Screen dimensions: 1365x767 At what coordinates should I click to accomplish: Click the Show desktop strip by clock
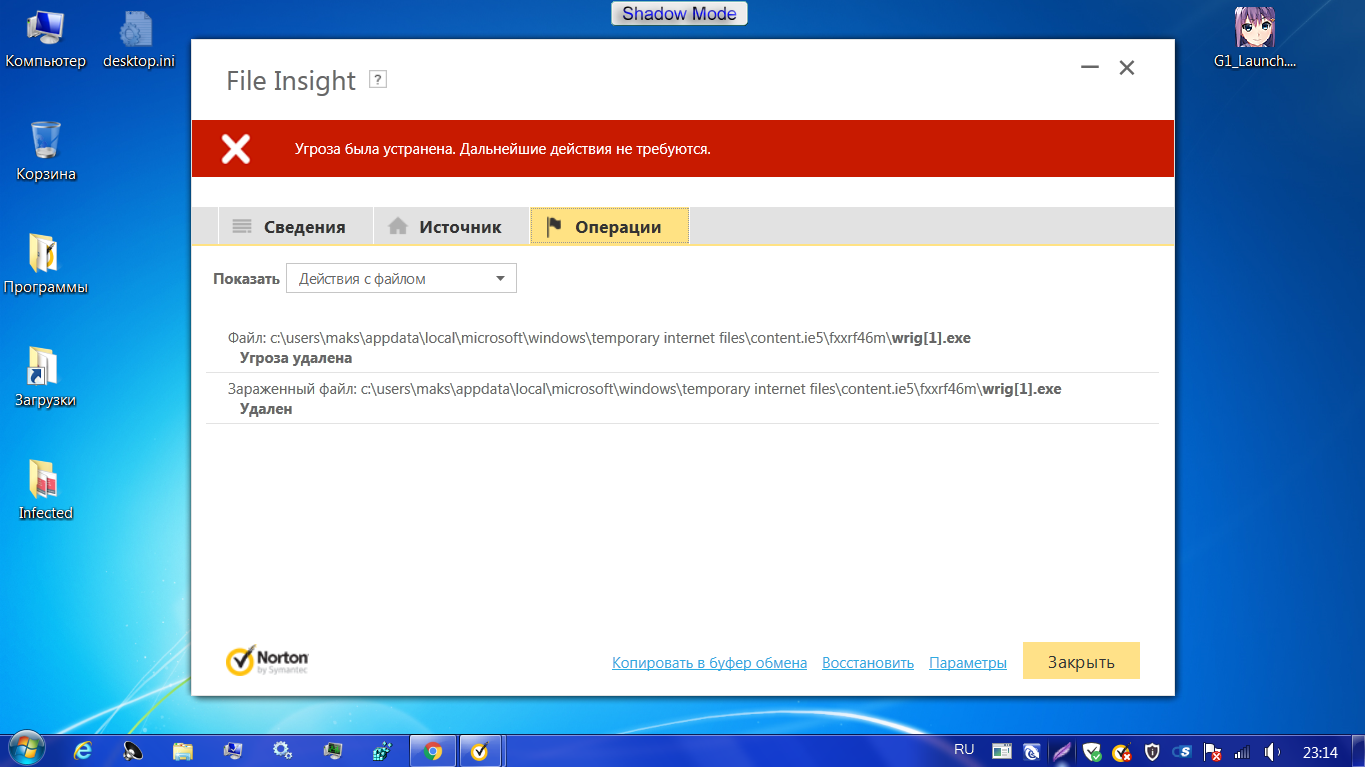[x=1357, y=751]
